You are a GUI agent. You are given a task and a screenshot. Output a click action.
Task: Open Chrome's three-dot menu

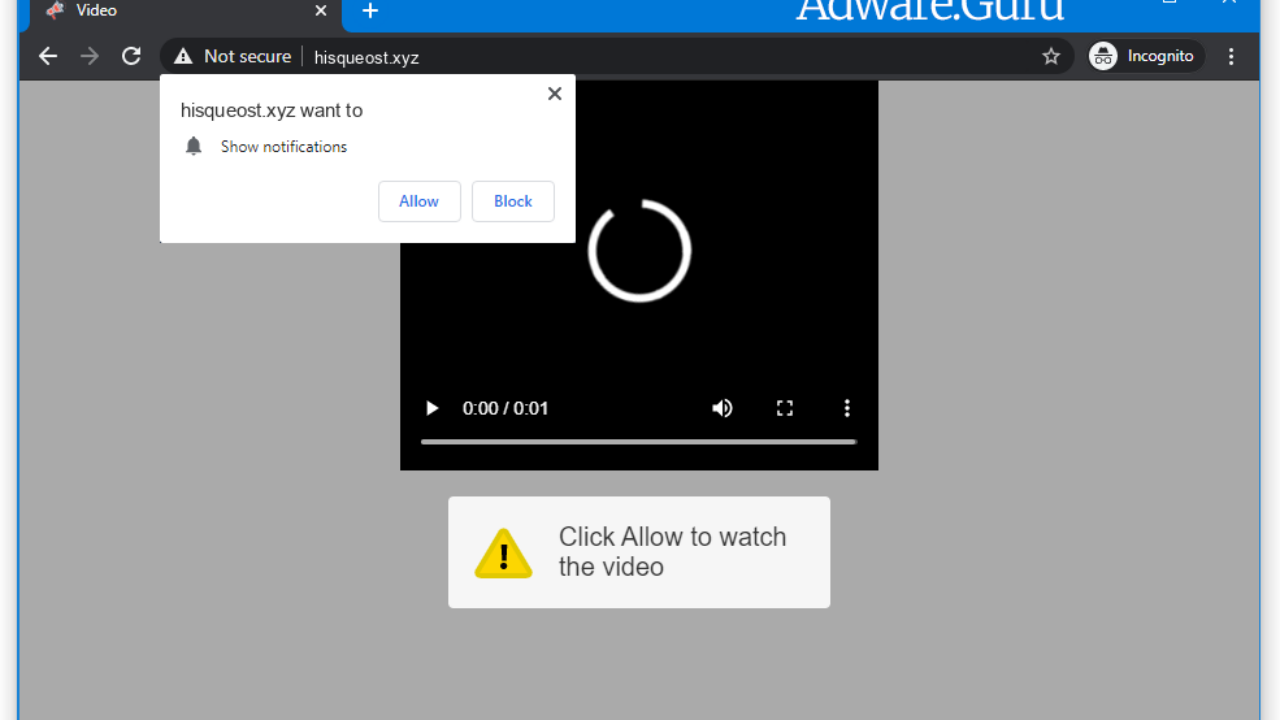pyautogui.click(x=1231, y=56)
